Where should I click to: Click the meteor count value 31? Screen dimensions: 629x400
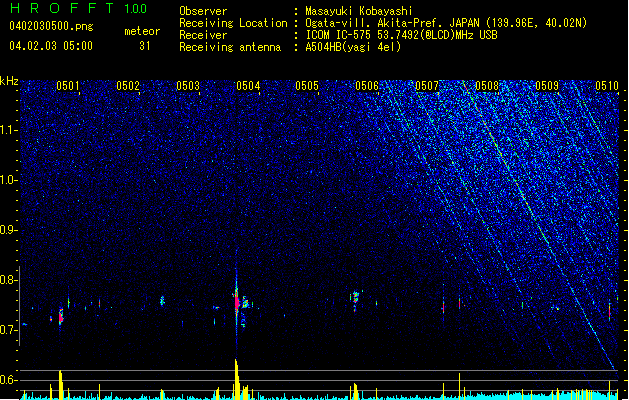(145, 46)
